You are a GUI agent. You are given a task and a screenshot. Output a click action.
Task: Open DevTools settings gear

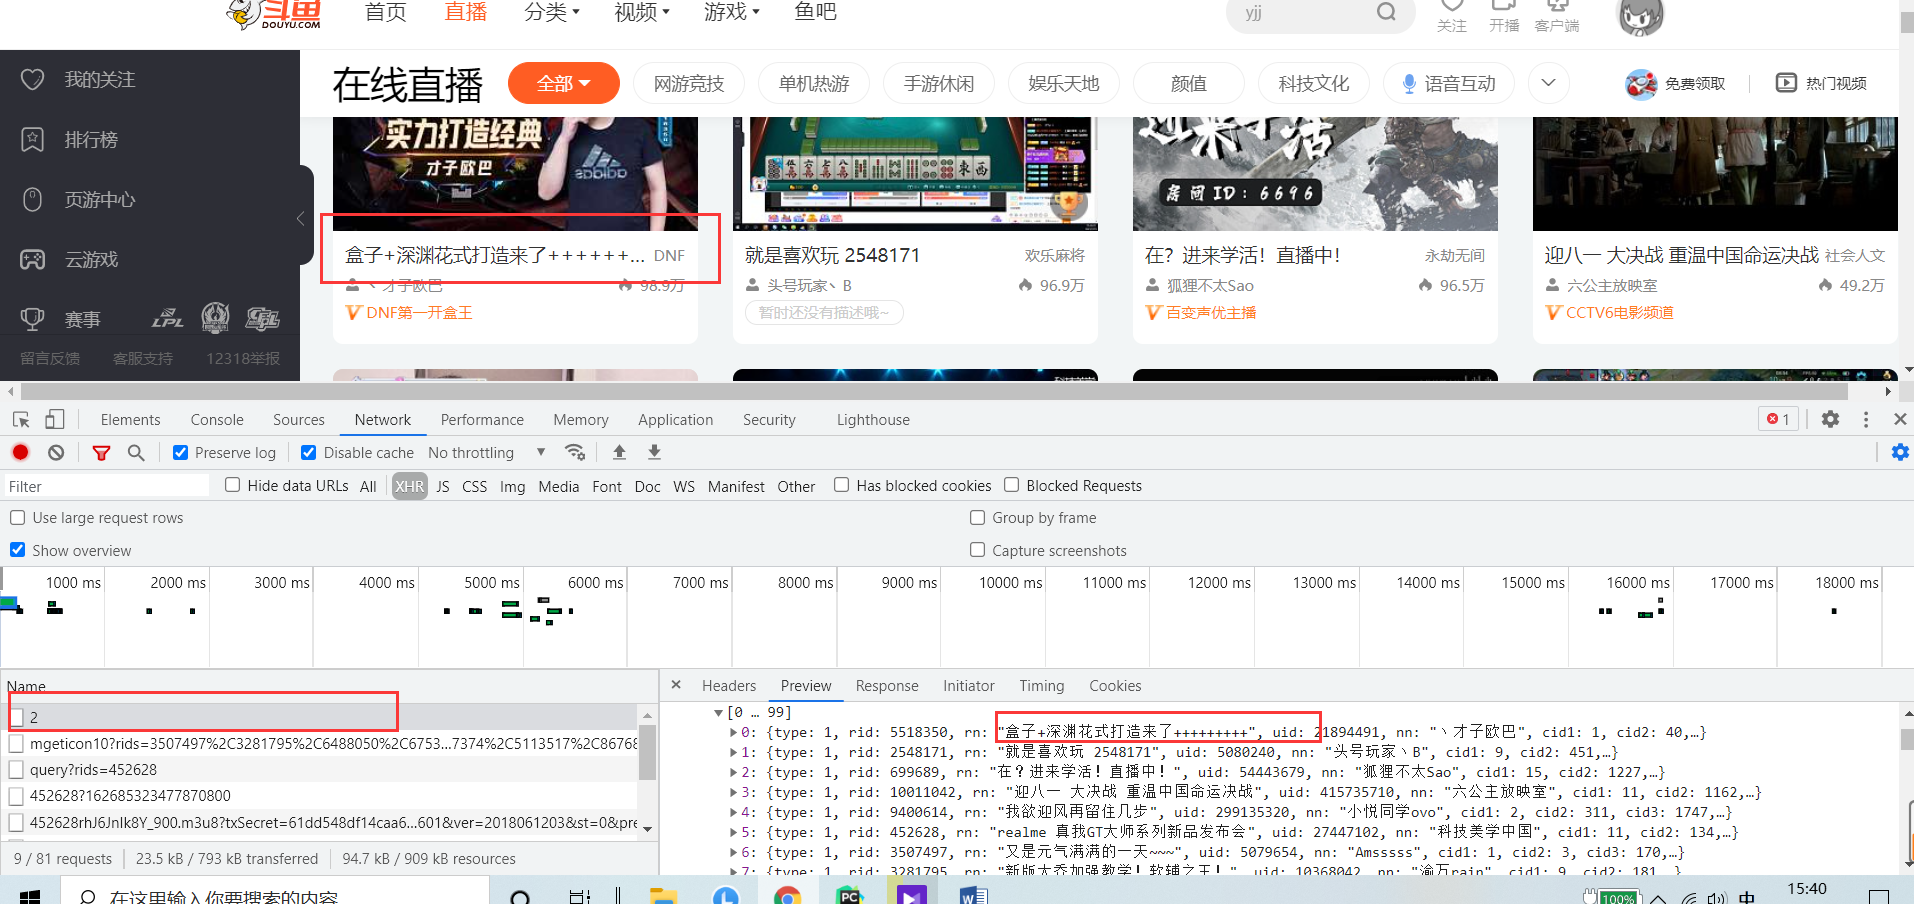click(1830, 419)
